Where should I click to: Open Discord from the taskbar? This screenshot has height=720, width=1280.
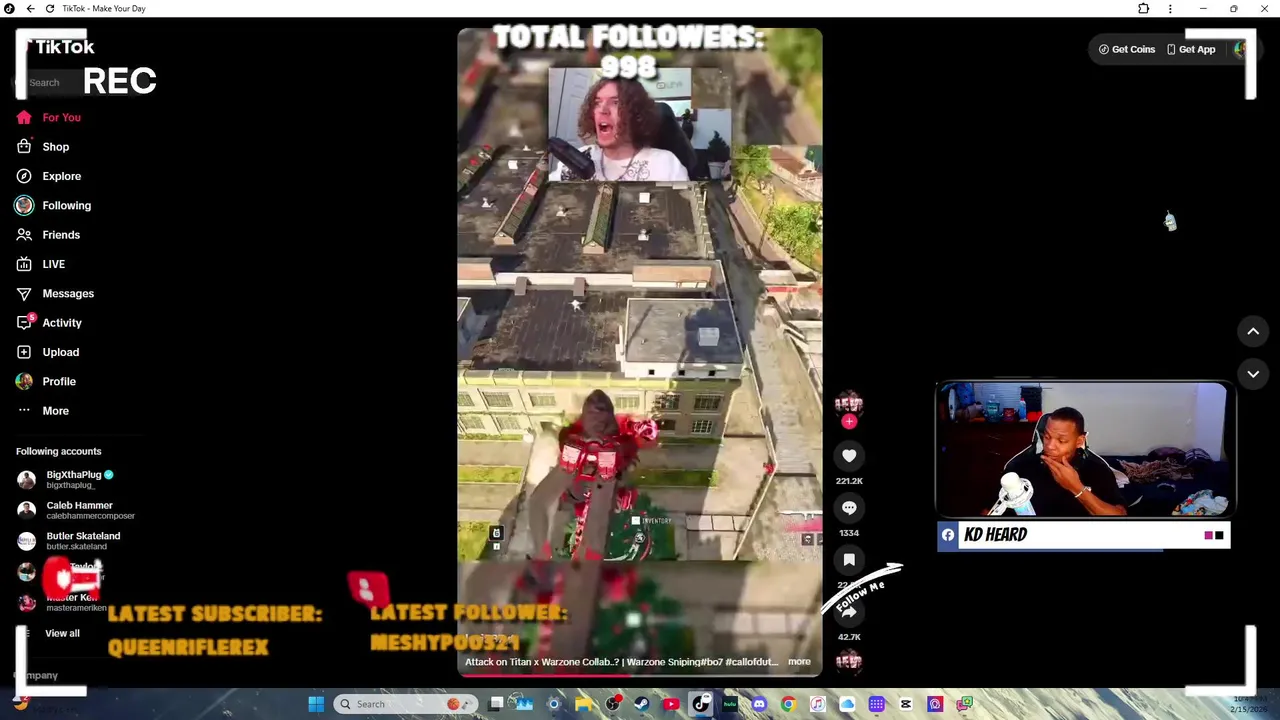[759, 704]
